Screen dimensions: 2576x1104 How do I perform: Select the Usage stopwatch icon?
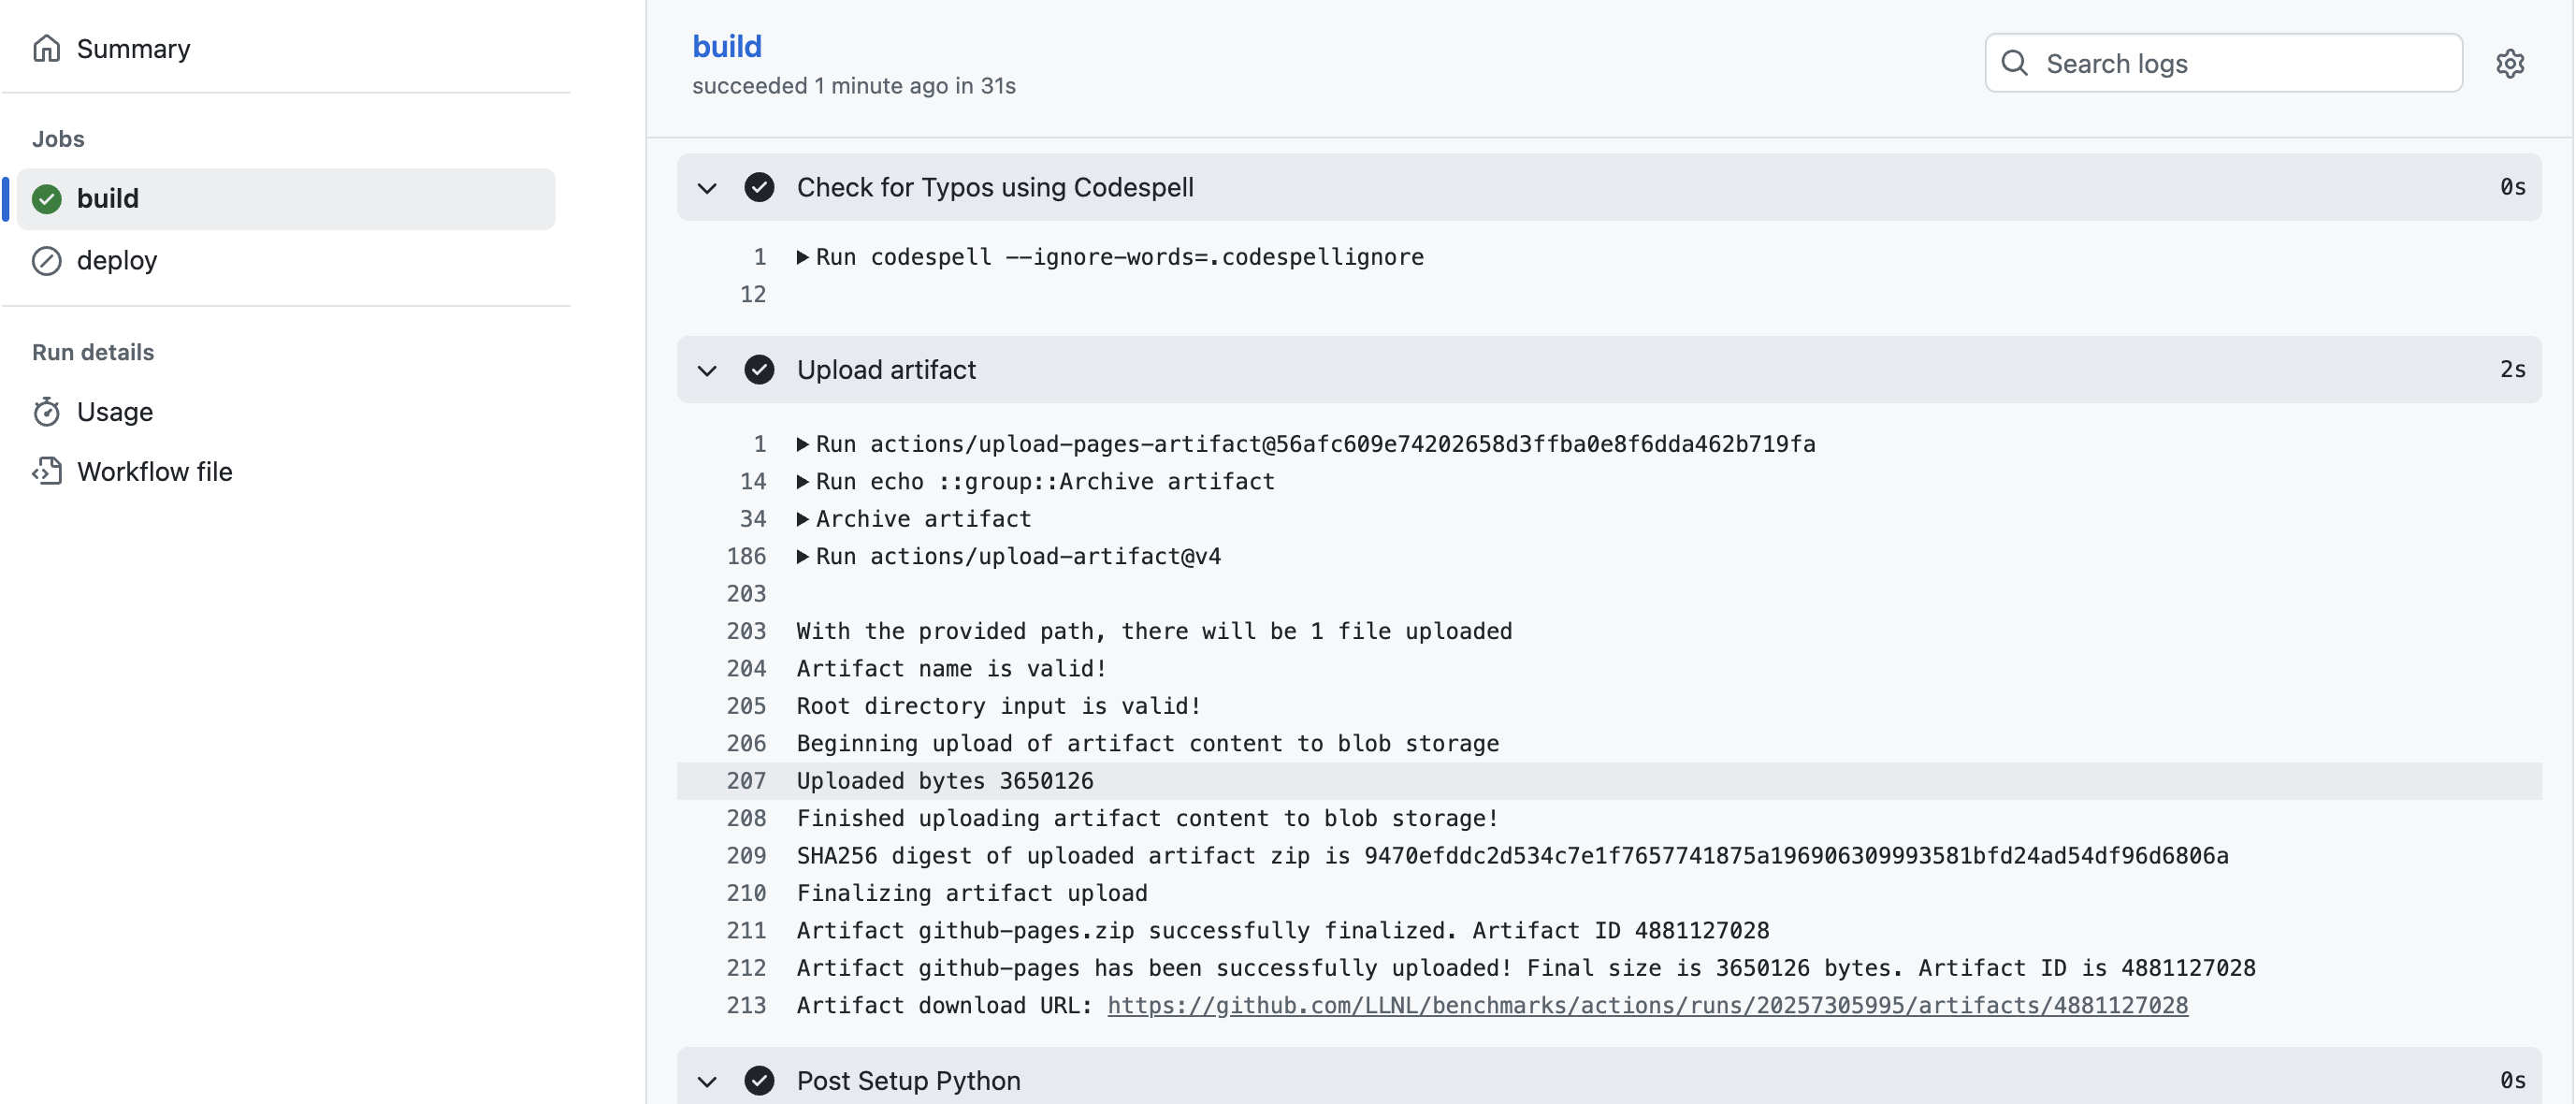tap(46, 411)
